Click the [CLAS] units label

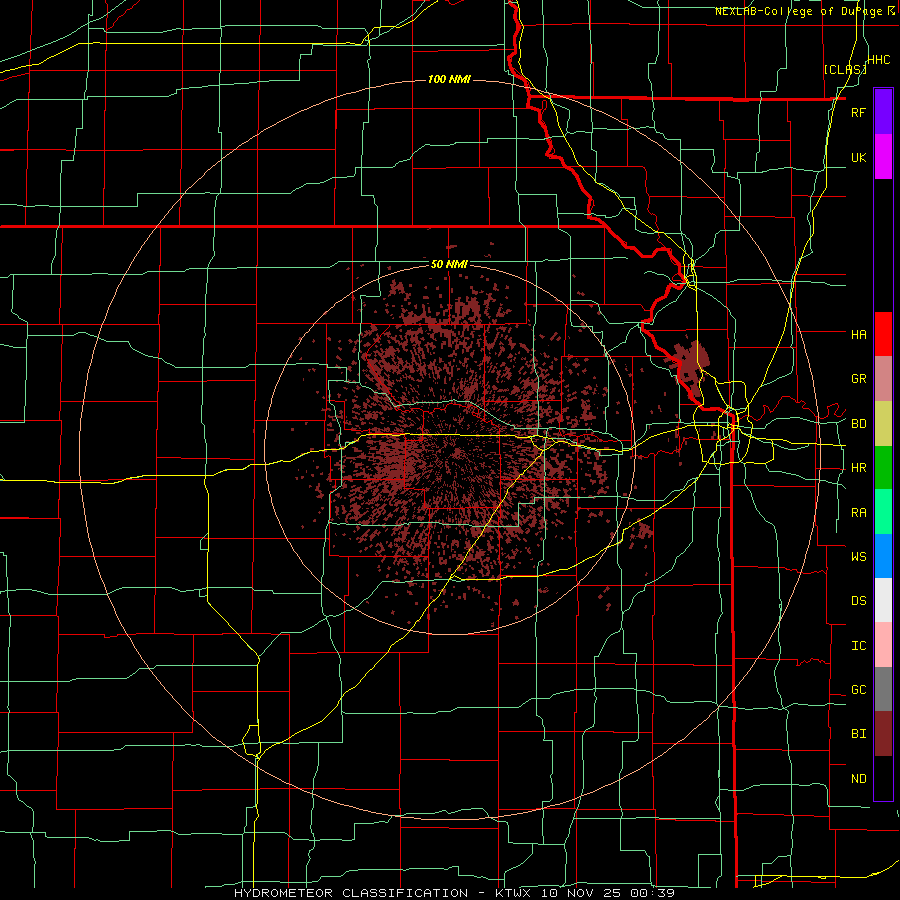[845, 69]
